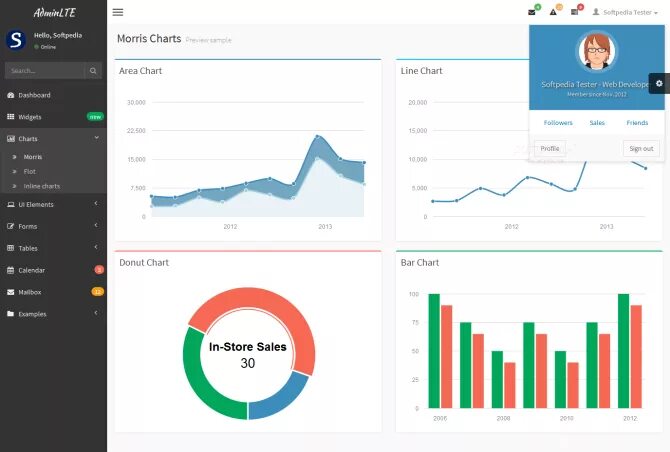This screenshot has height=452, width=670.
Task: Click the Line Chart title
Action: point(421,71)
